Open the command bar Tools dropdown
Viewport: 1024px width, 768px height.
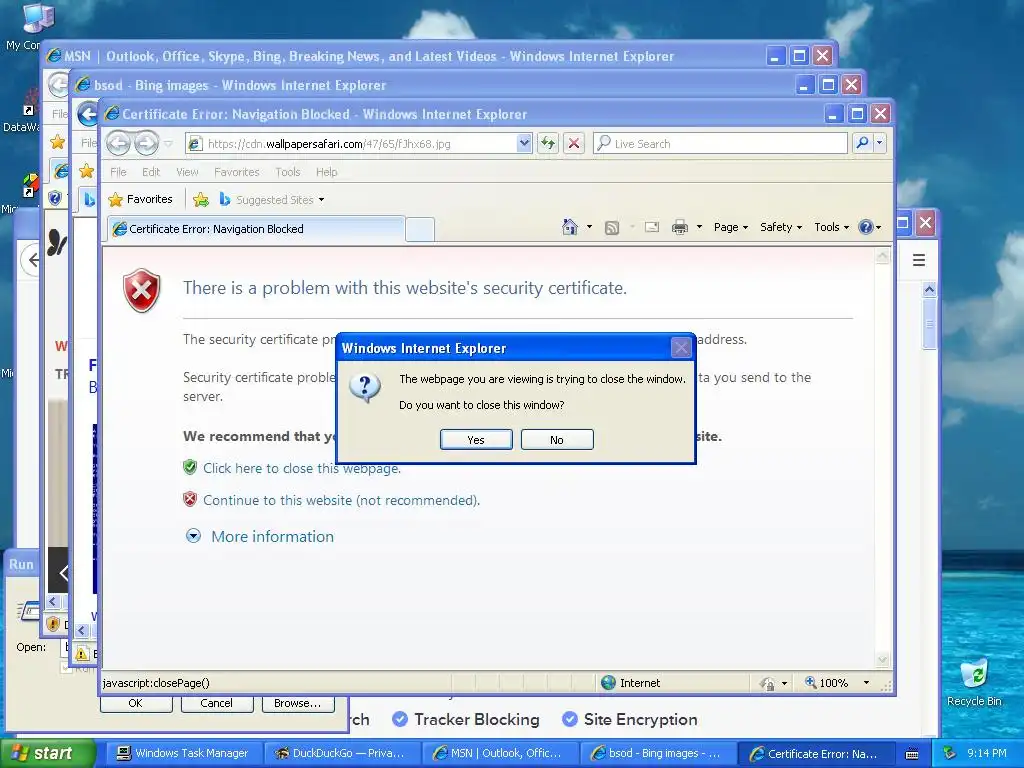click(x=831, y=227)
